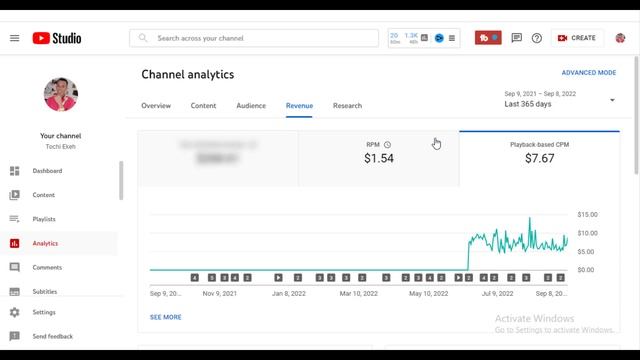Switch to the Research tab
Viewport: 640px width, 360px height.
point(347,106)
